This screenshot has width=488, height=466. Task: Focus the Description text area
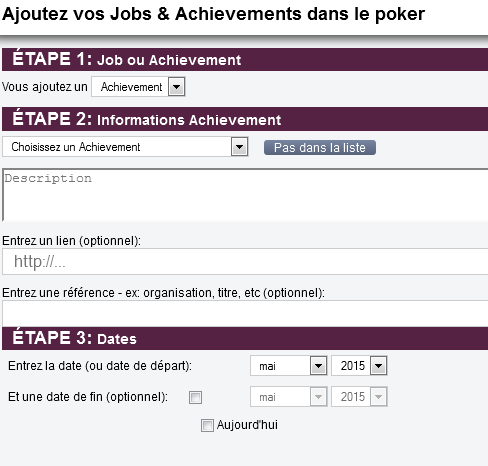(x=245, y=195)
